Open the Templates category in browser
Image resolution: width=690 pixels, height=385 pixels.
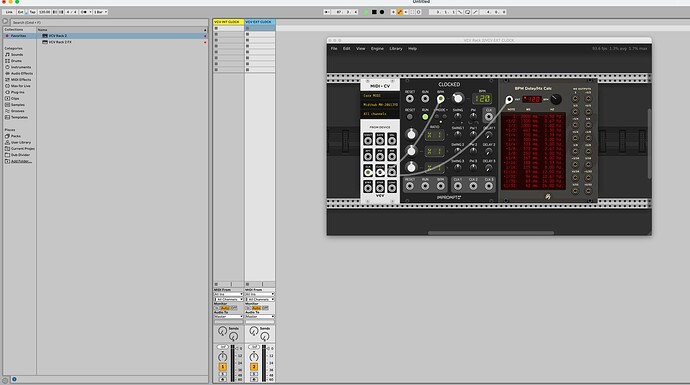tap(19, 117)
